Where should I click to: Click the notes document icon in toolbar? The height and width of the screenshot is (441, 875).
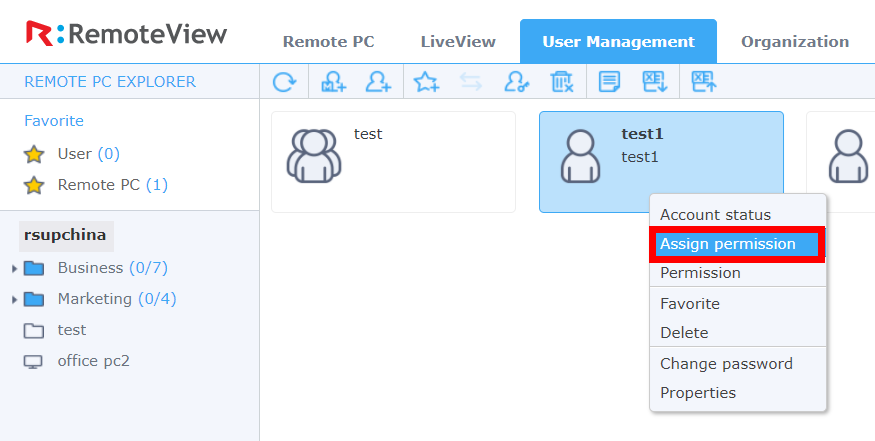coord(609,82)
